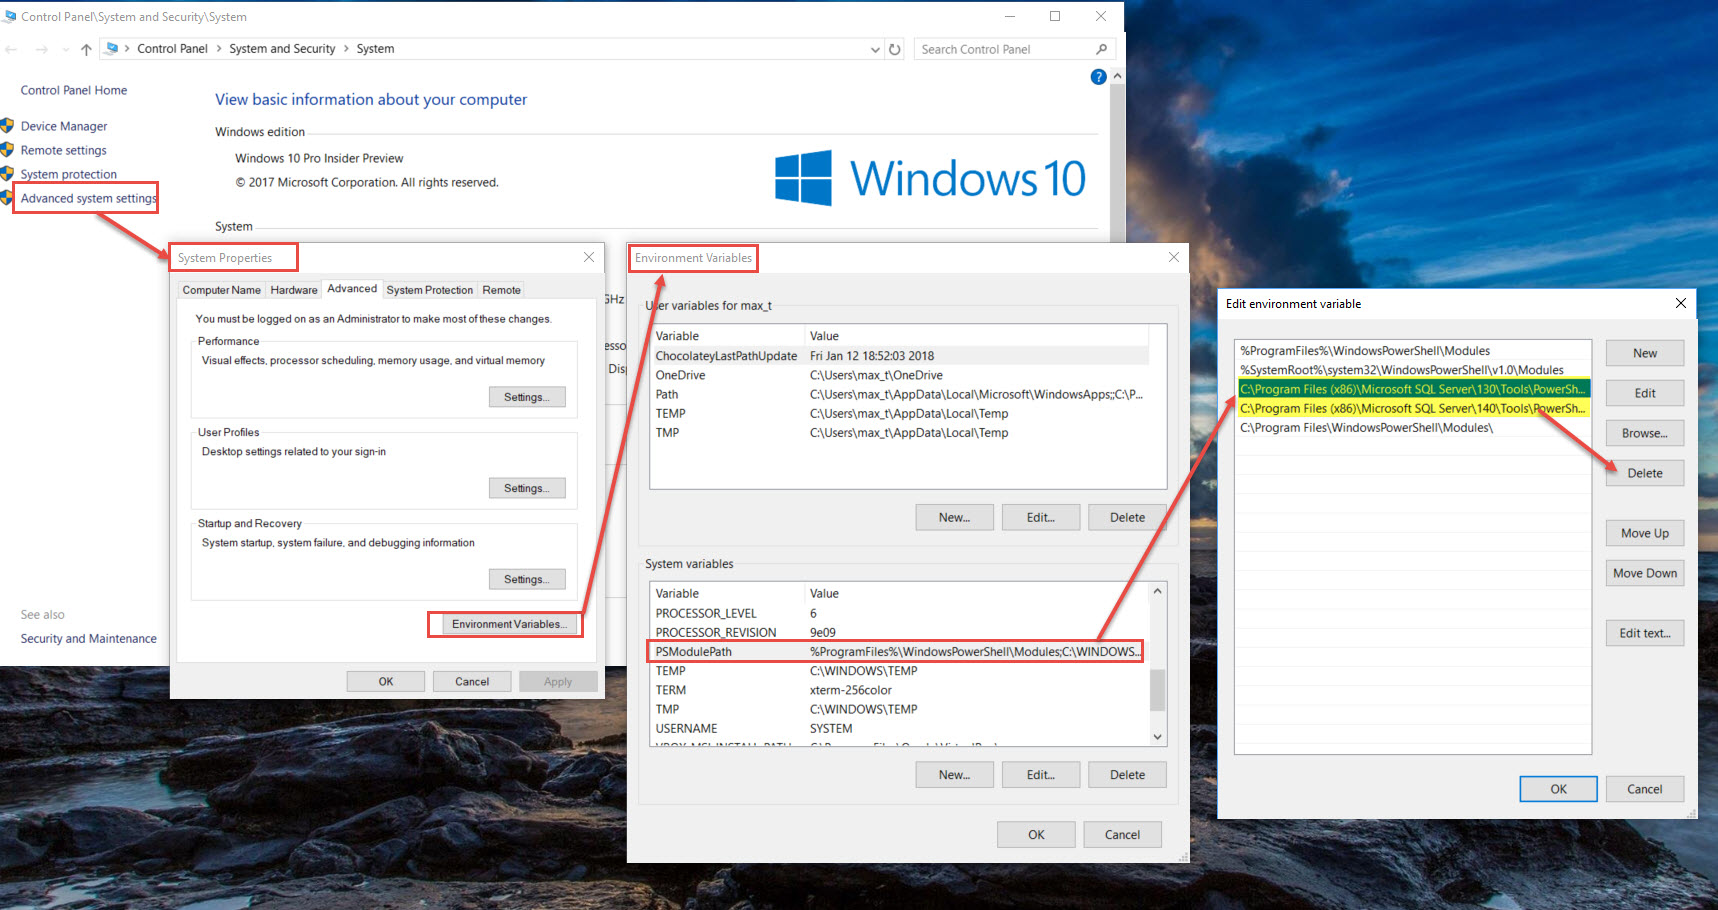Screen dimensions: 1718x910
Task: Open System Protection tab
Action: [x=430, y=290]
